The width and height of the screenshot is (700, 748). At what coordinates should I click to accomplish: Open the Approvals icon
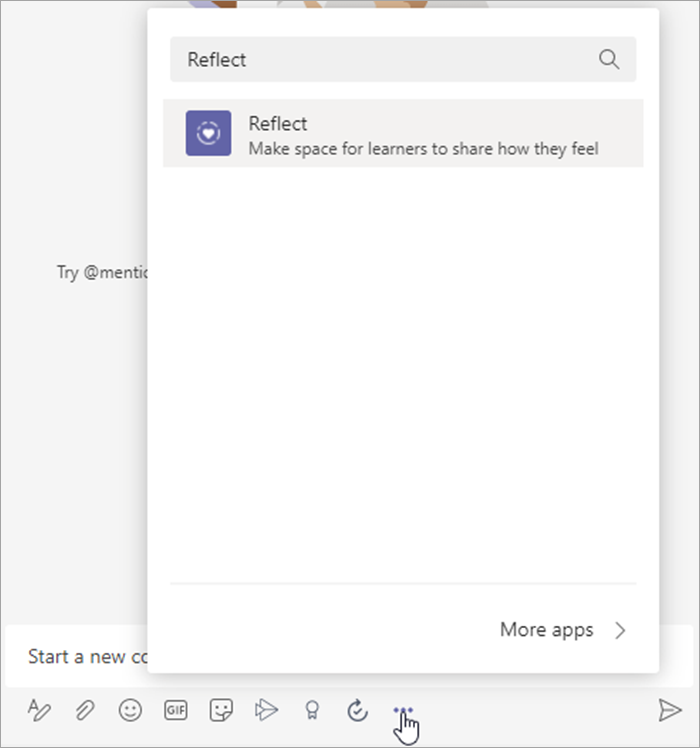(x=357, y=710)
